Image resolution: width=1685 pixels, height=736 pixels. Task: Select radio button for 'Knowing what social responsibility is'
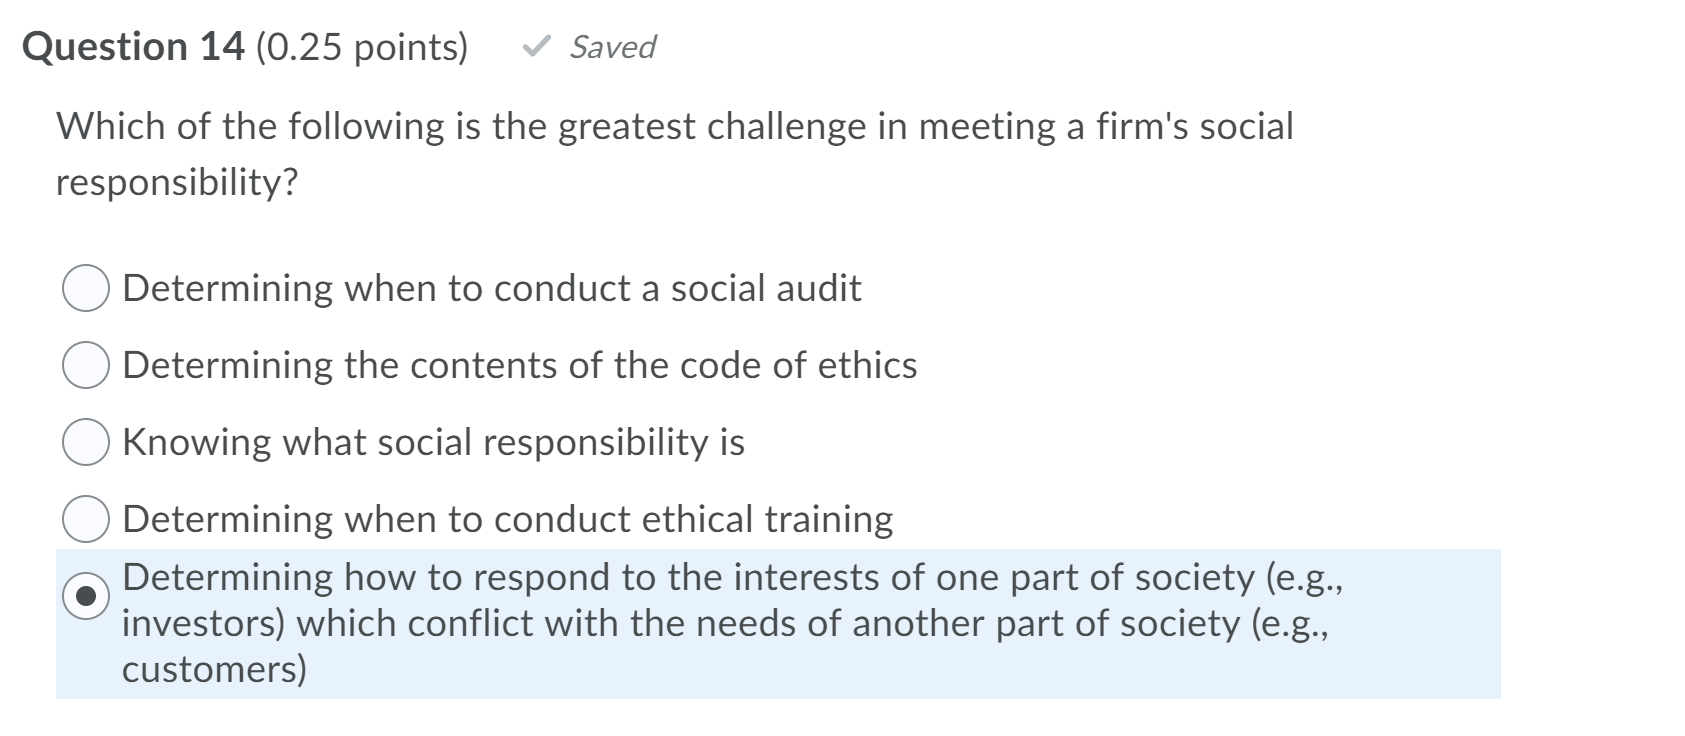coord(86,443)
